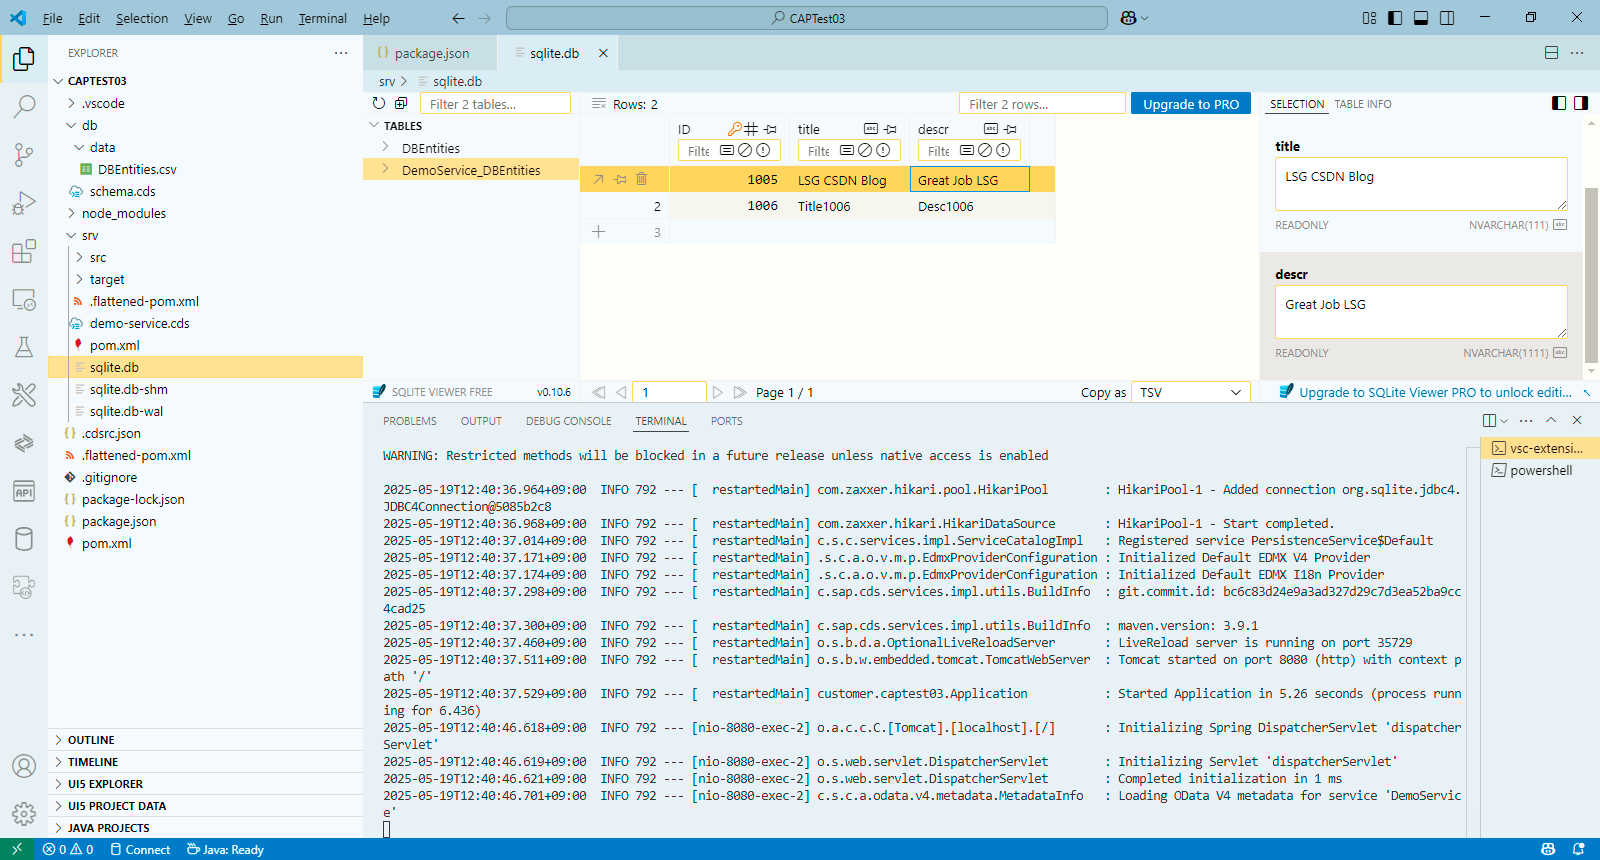Open the Terminal menu

pyautogui.click(x=322, y=18)
